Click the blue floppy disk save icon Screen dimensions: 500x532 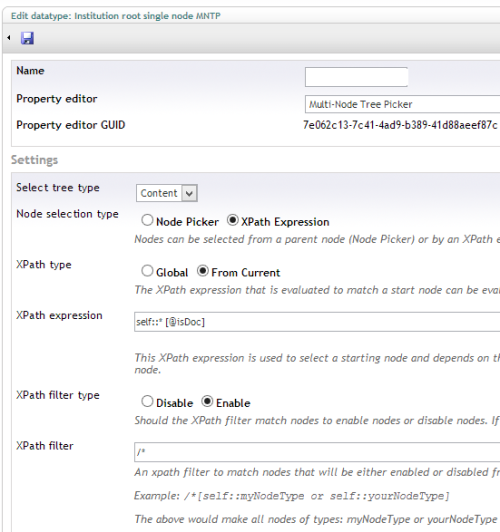(27, 38)
